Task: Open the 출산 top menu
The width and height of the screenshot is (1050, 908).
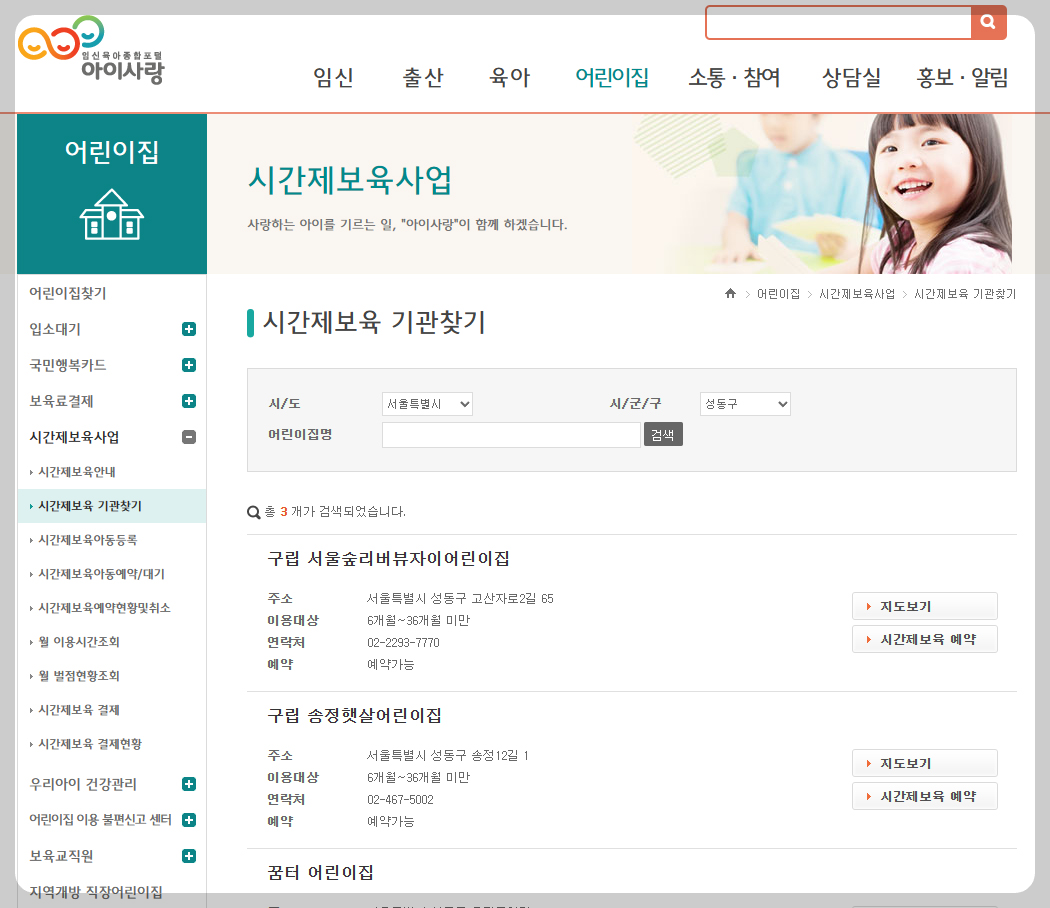Action: click(x=423, y=78)
